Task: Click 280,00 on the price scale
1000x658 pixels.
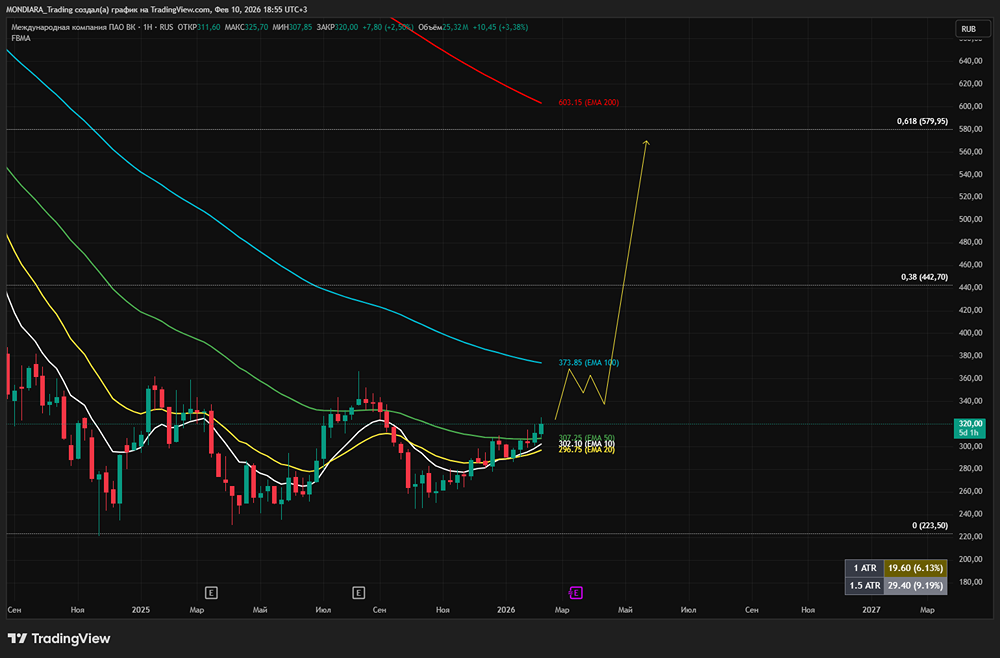Action: [x=970, y=469]
